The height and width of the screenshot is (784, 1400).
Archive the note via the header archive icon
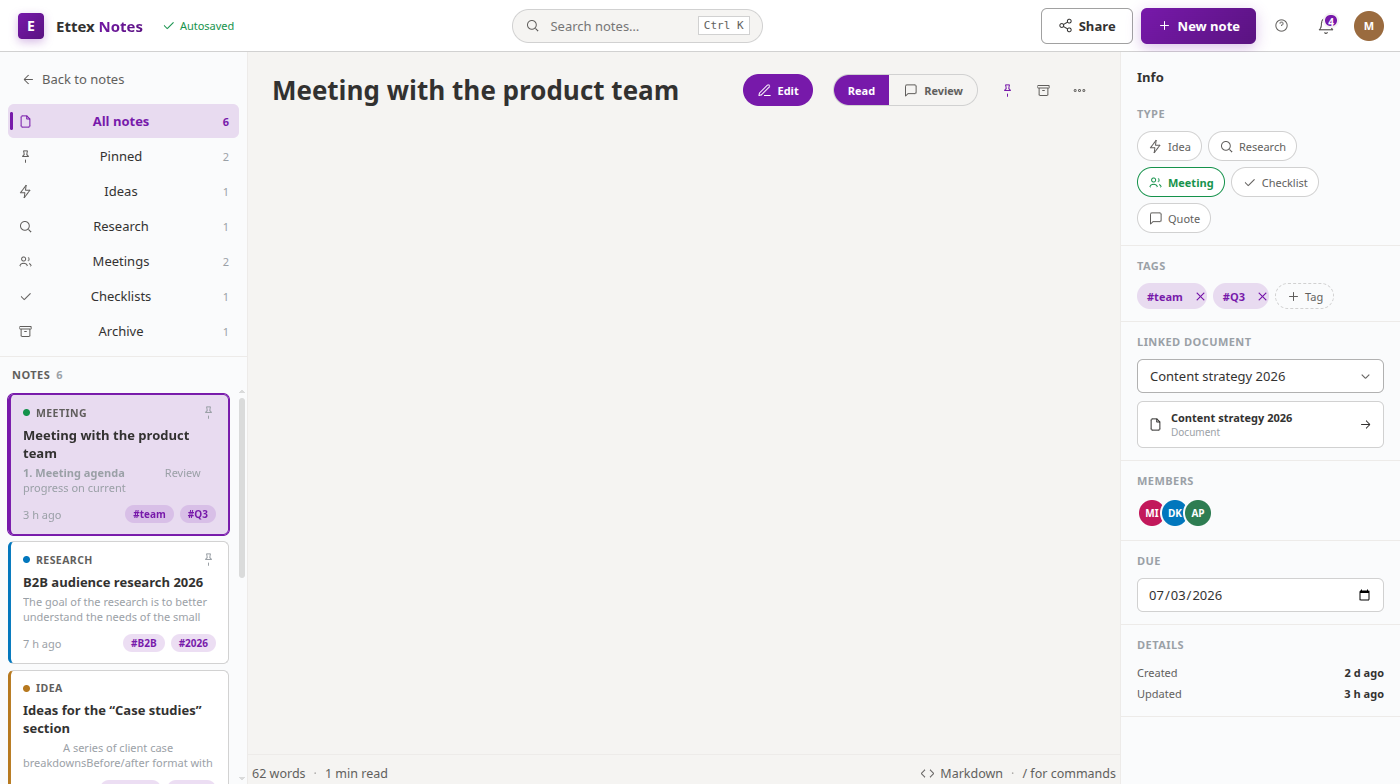[x=1043, y=90]
